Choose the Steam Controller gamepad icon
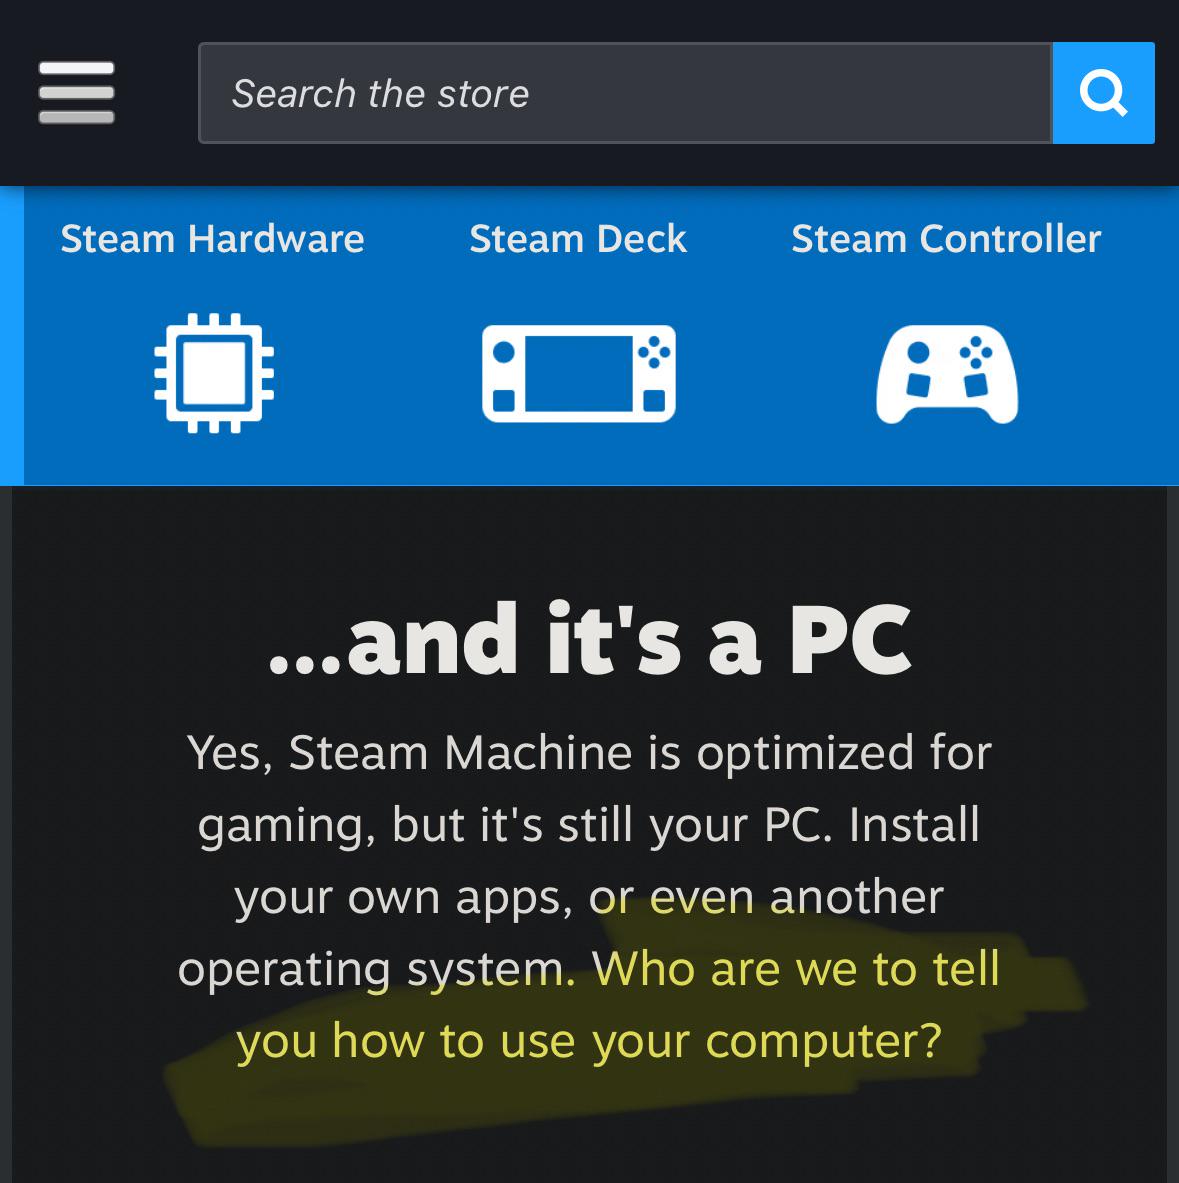The width and height of the screenshot is (1179, 1183). click(x=947, y=374)
